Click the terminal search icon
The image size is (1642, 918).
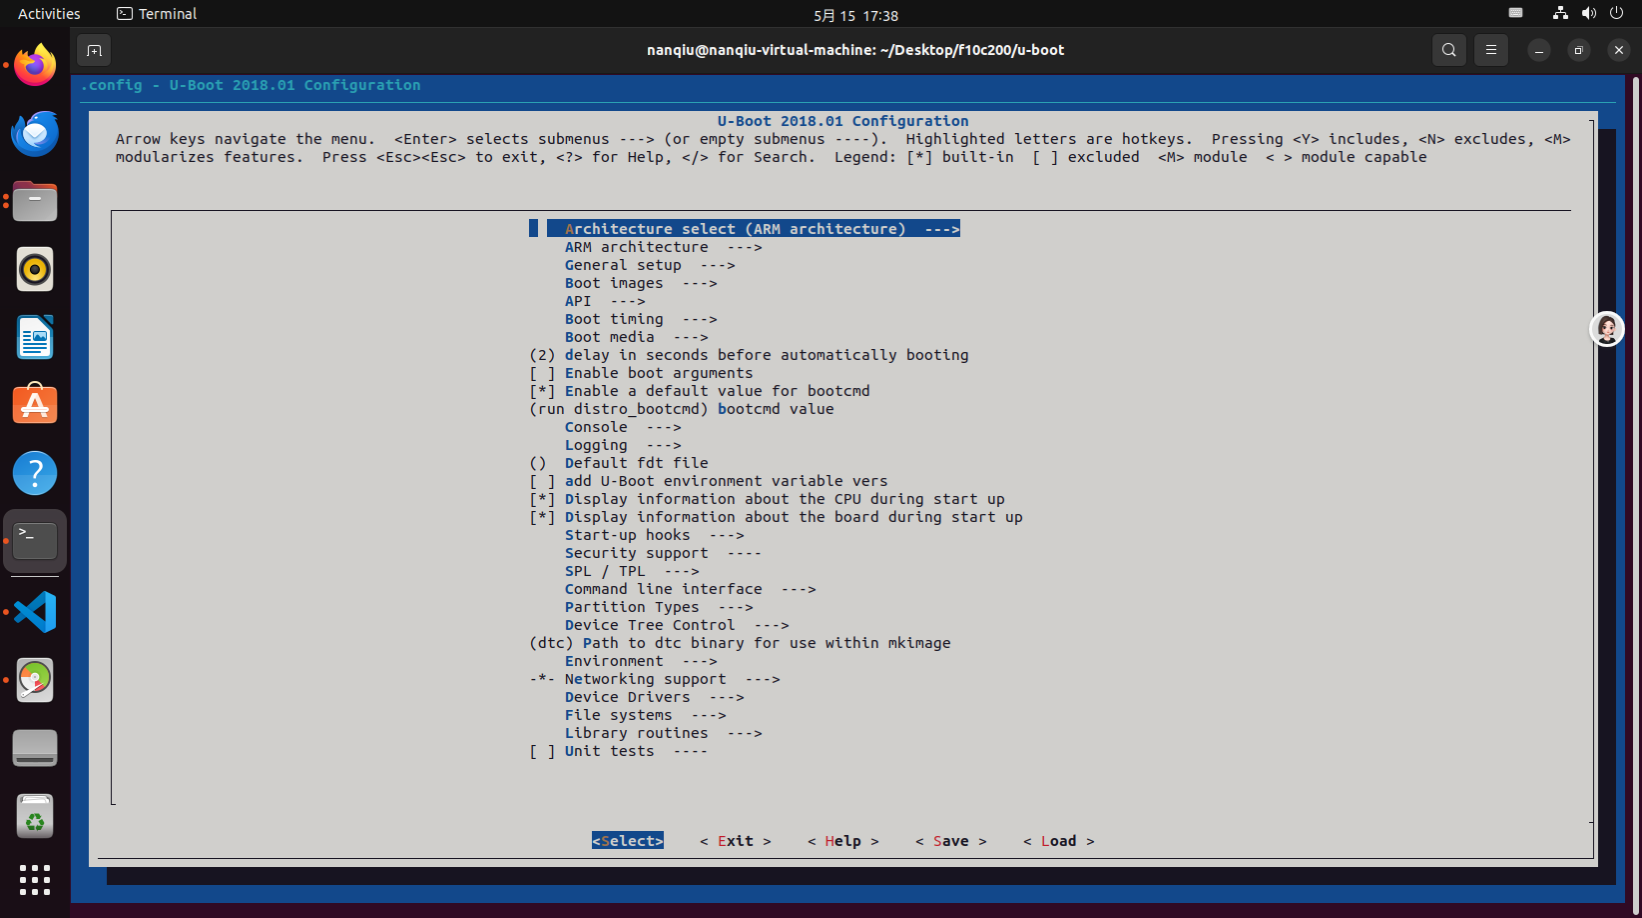pyautogui.click(x=1449, y=50)
